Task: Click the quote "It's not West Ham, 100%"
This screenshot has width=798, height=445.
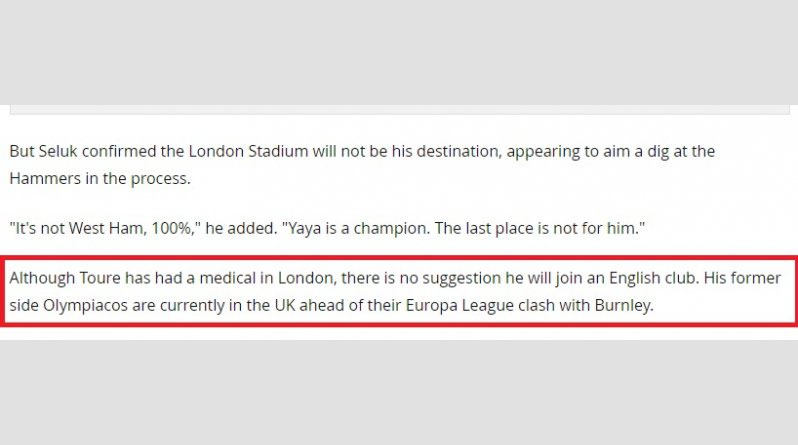Action: 105,229
